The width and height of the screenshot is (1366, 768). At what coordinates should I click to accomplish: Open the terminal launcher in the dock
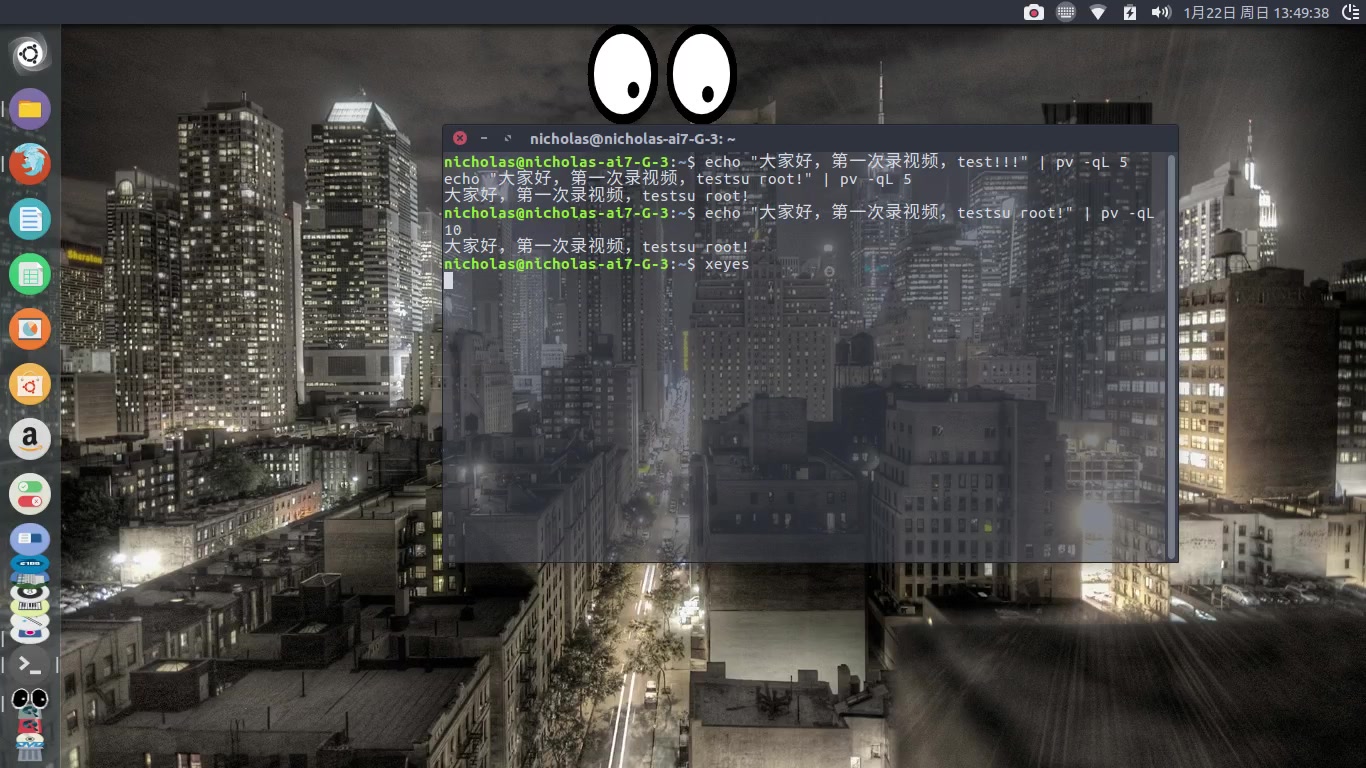click(x=29, y=664)
